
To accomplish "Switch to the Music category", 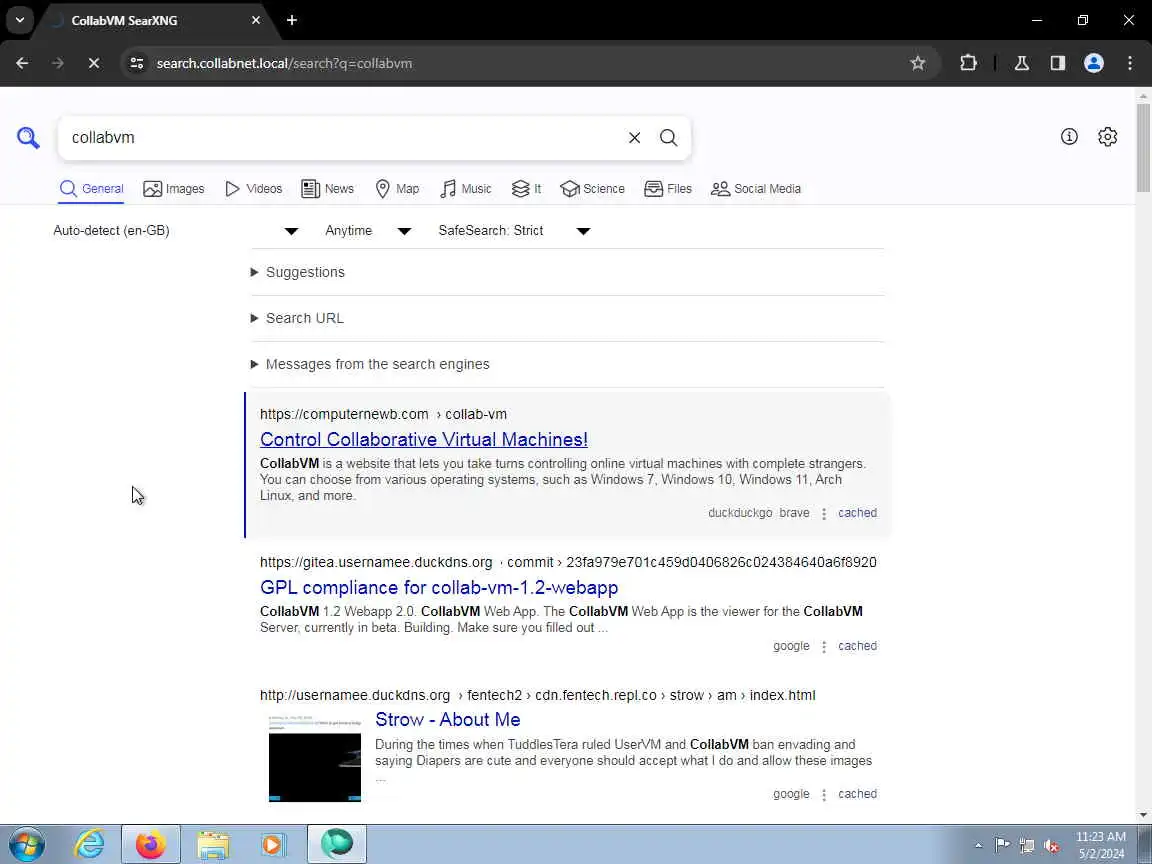I will (x=466, y=189).
